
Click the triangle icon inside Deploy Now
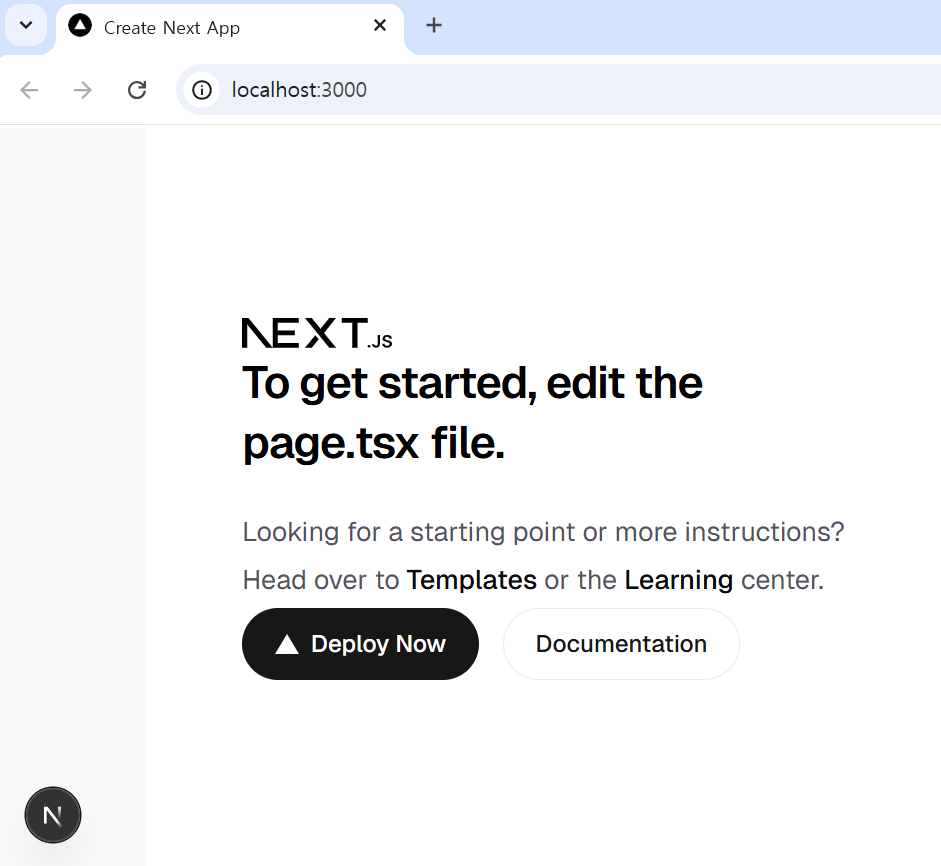click(x=287, y=644)
